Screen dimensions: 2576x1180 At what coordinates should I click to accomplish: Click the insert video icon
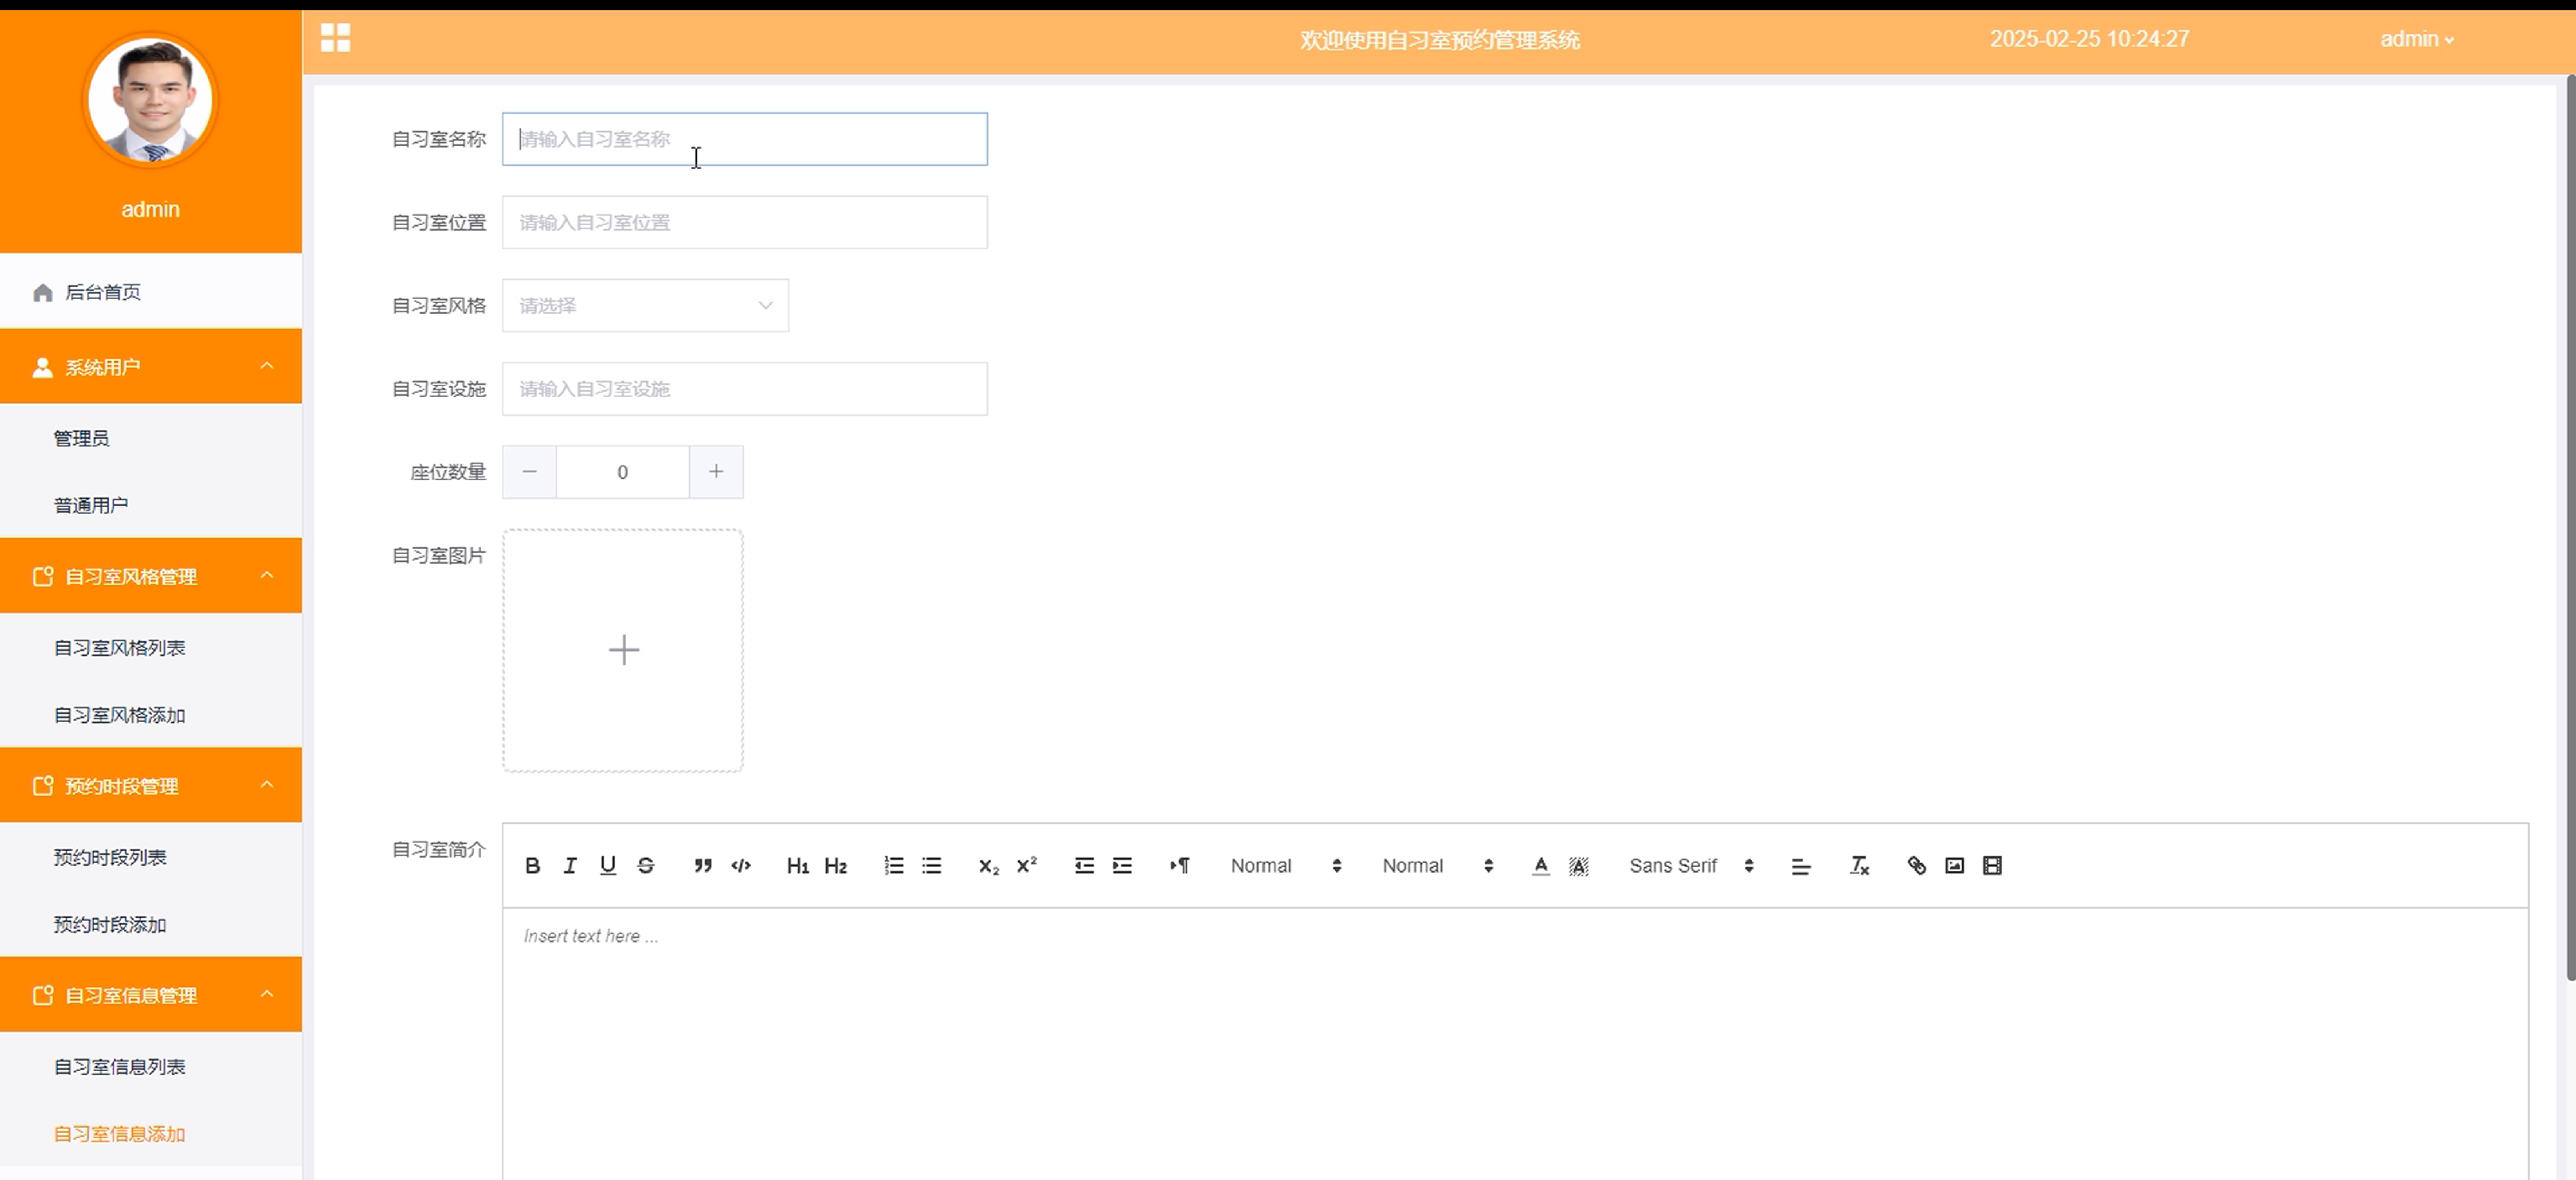[1992, 866]
